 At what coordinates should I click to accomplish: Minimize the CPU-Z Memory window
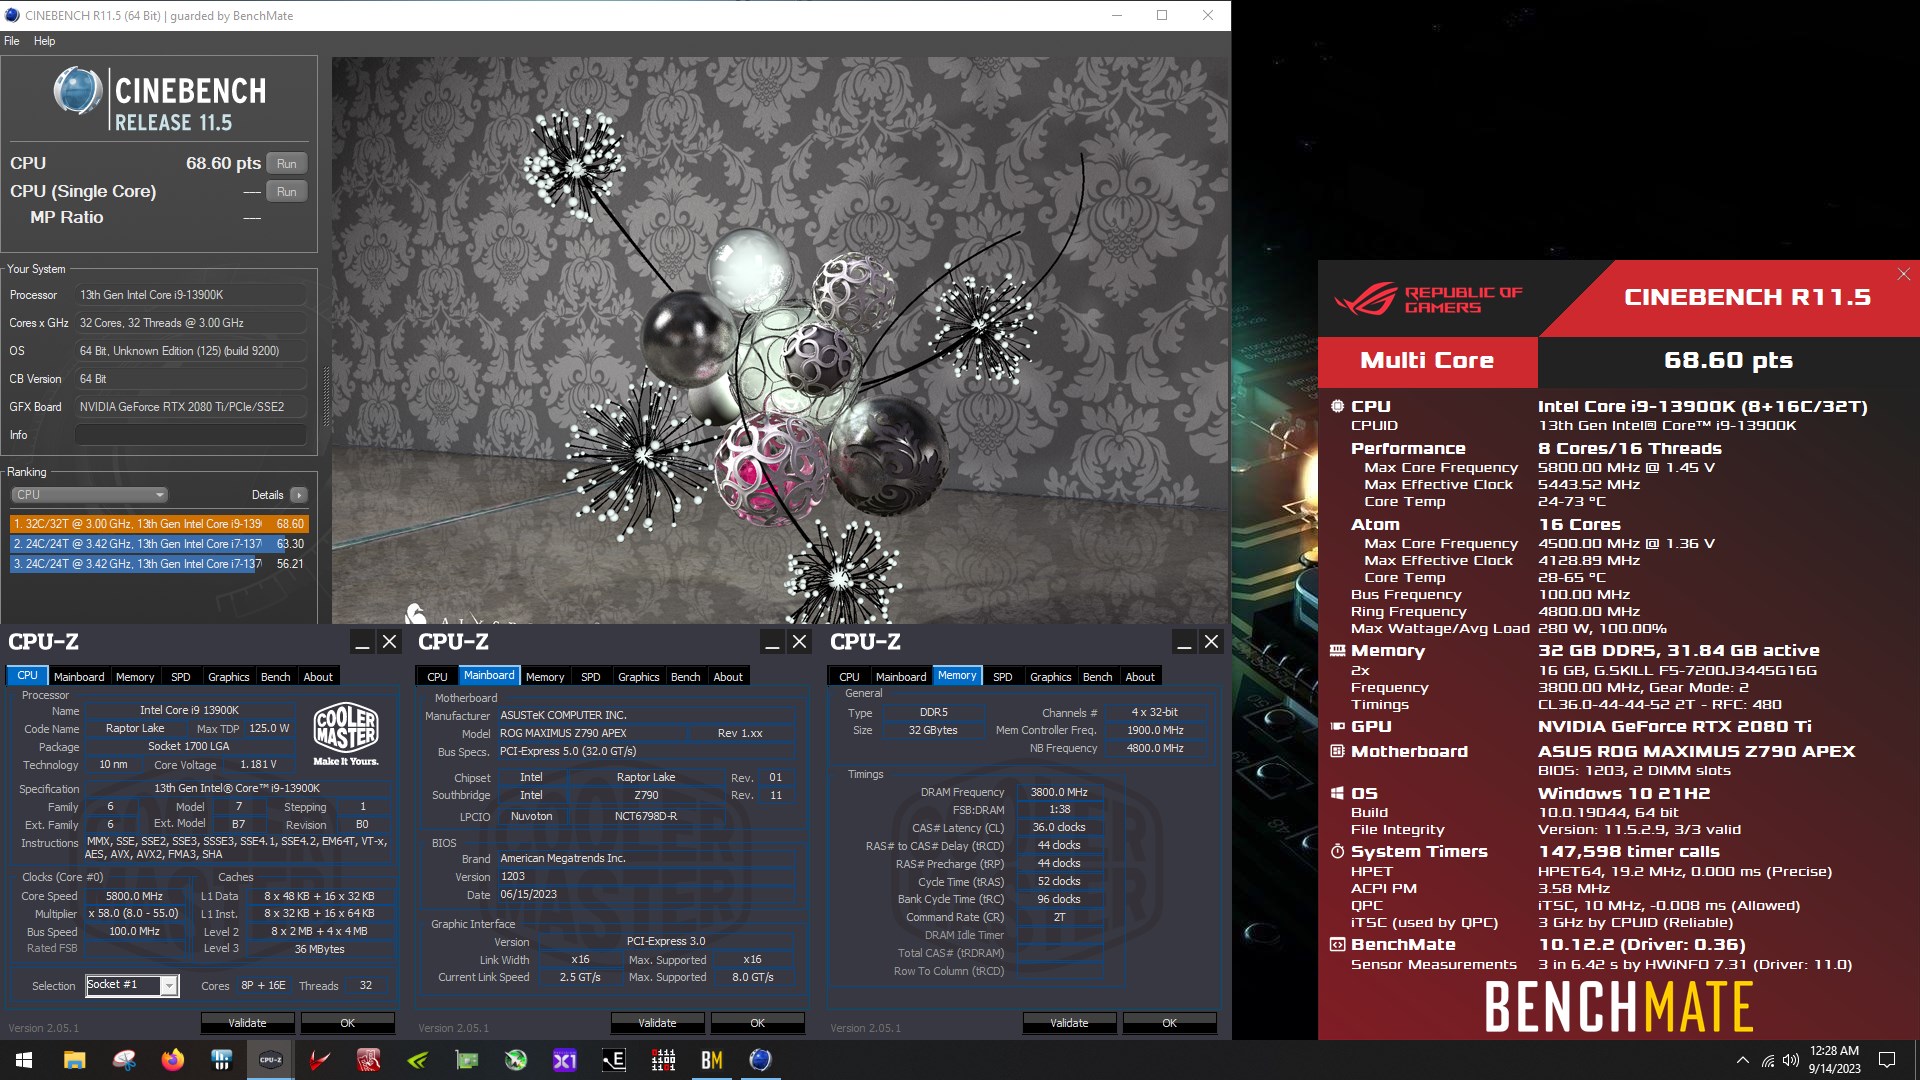click(x=1184, y=642)
